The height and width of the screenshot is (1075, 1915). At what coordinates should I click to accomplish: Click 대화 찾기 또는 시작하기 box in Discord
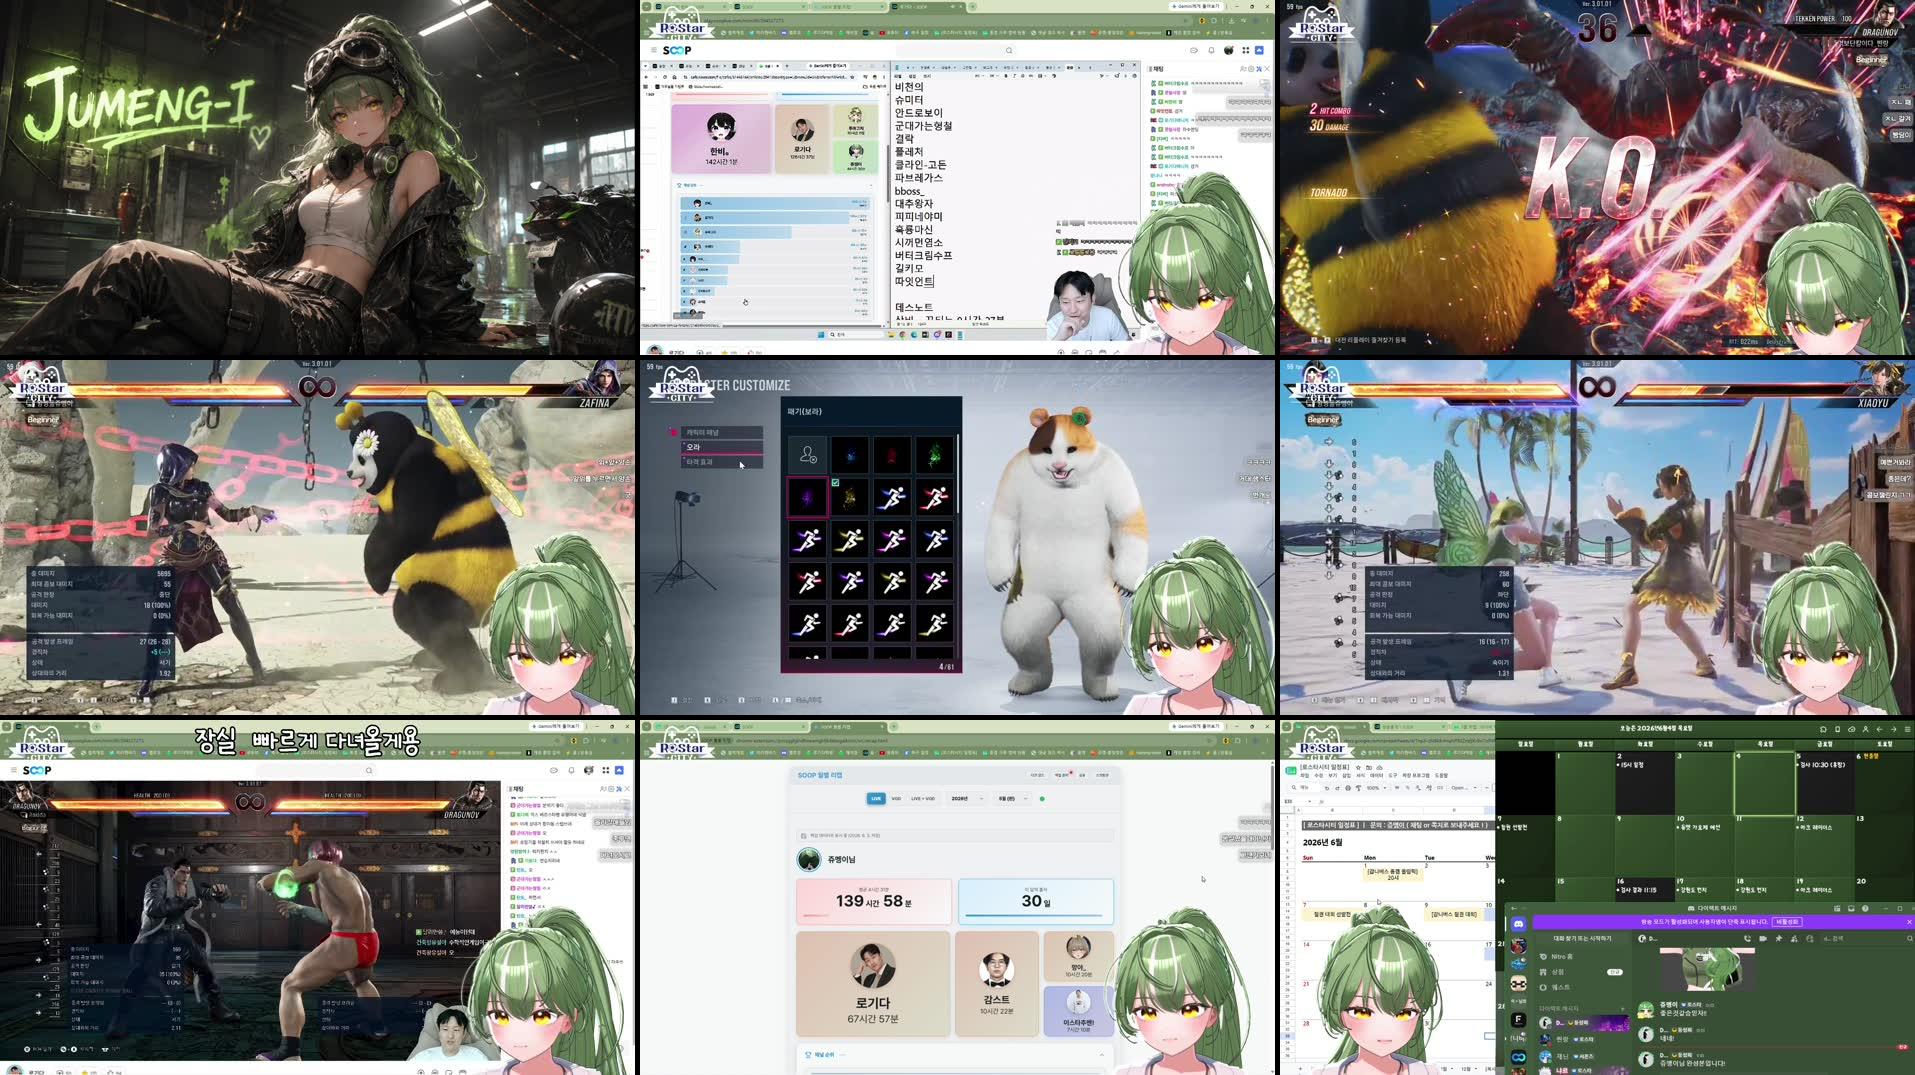click(x=1582, y=939)
